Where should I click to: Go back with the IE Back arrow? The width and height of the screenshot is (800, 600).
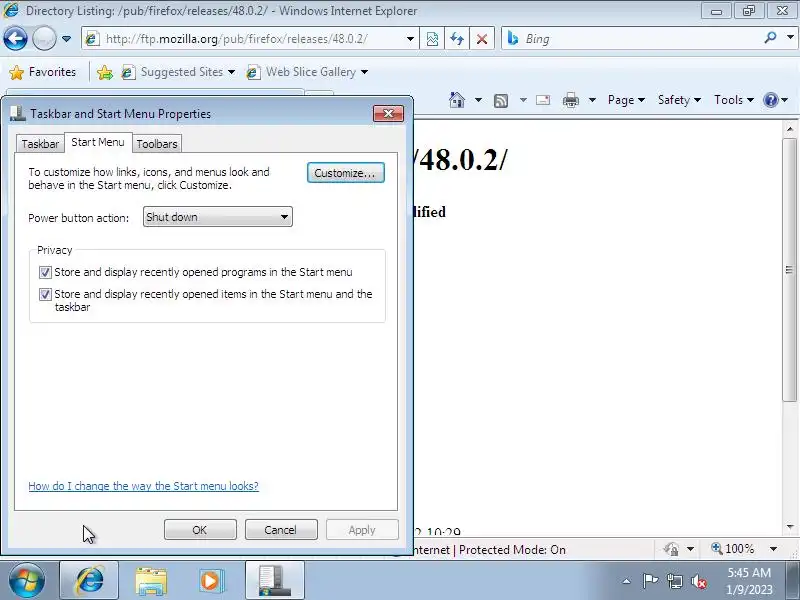pyautogui.click(x=15, y=39)
